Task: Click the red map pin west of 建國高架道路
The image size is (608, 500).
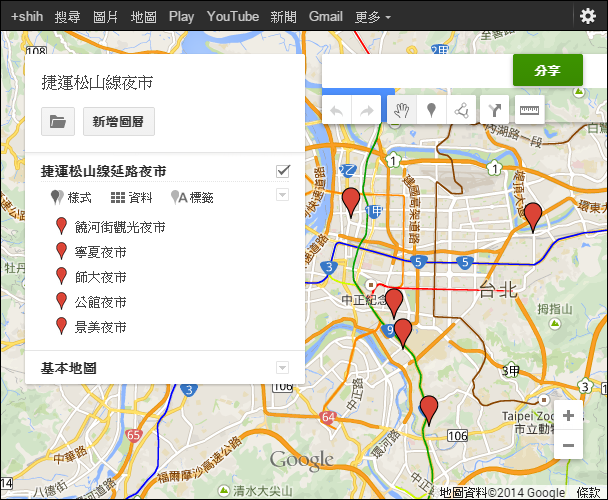Action: click(x=351, y=203)
